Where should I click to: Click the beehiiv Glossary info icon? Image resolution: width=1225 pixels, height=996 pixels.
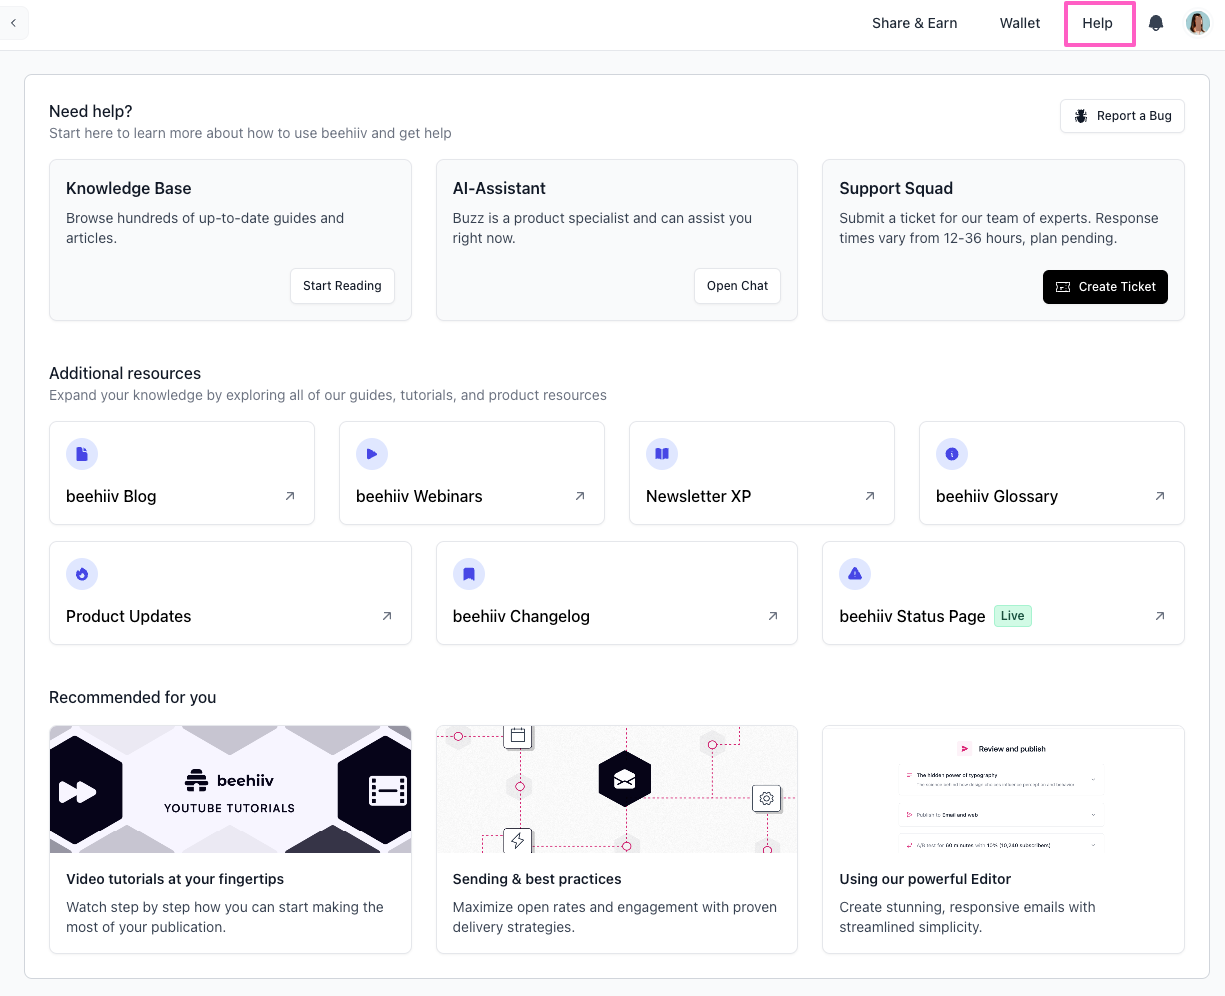click(952, 454)
